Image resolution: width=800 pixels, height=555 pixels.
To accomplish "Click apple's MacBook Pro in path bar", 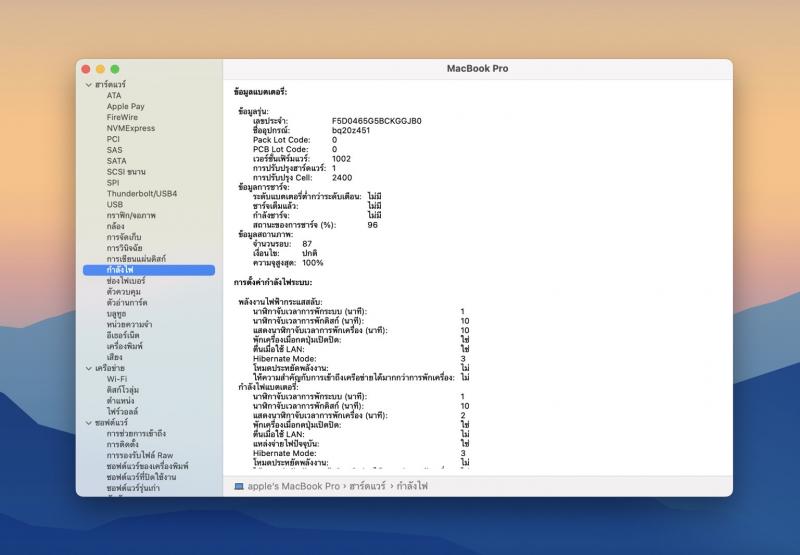I will coord(293,486).
